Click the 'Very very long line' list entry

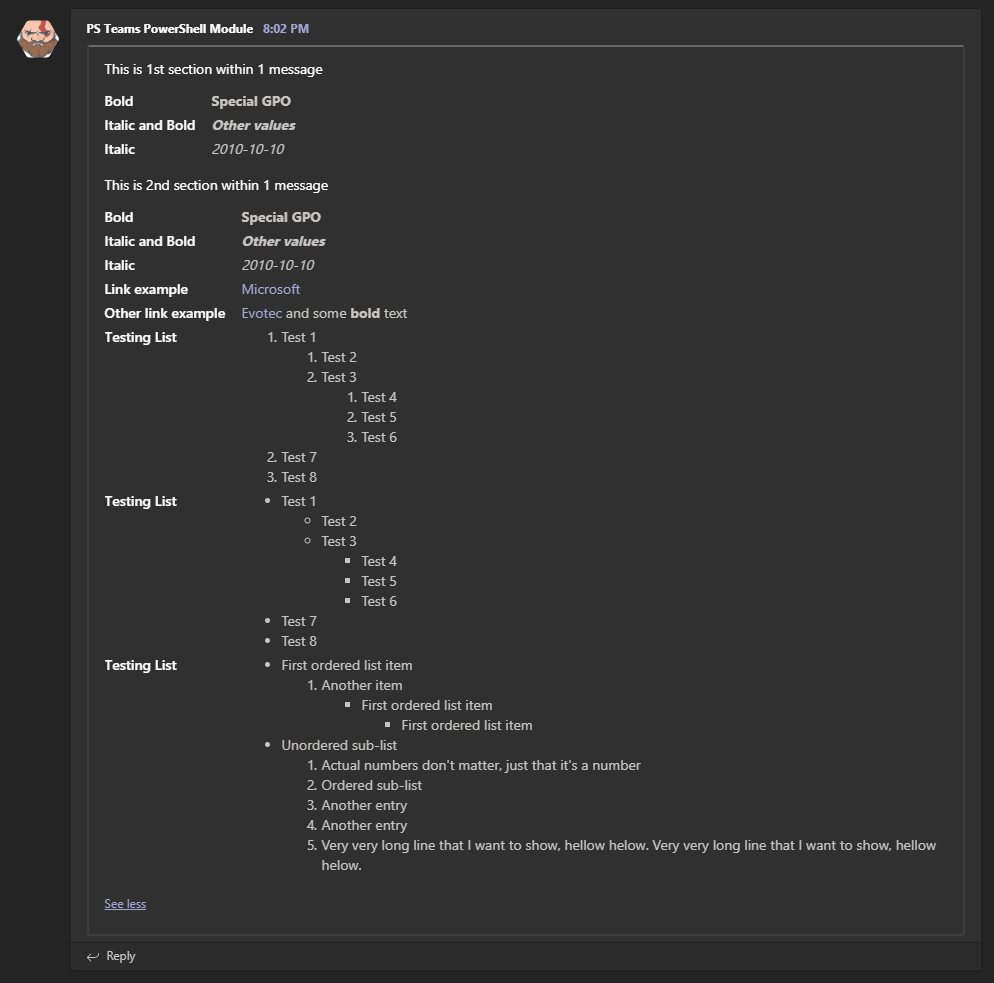[x=628, y=845]
